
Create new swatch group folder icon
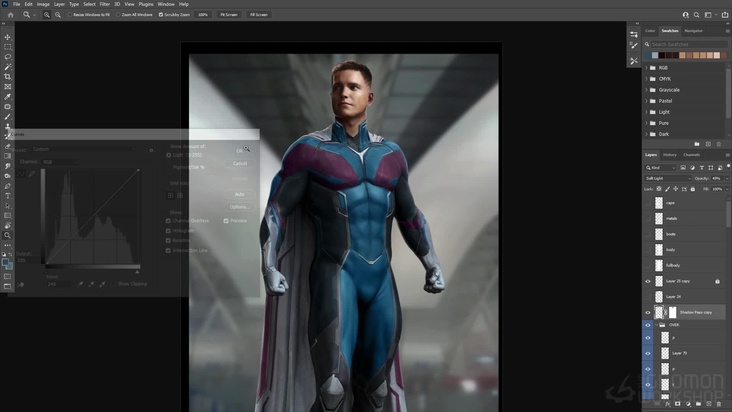pyautogui.click(x=697, y=144)
